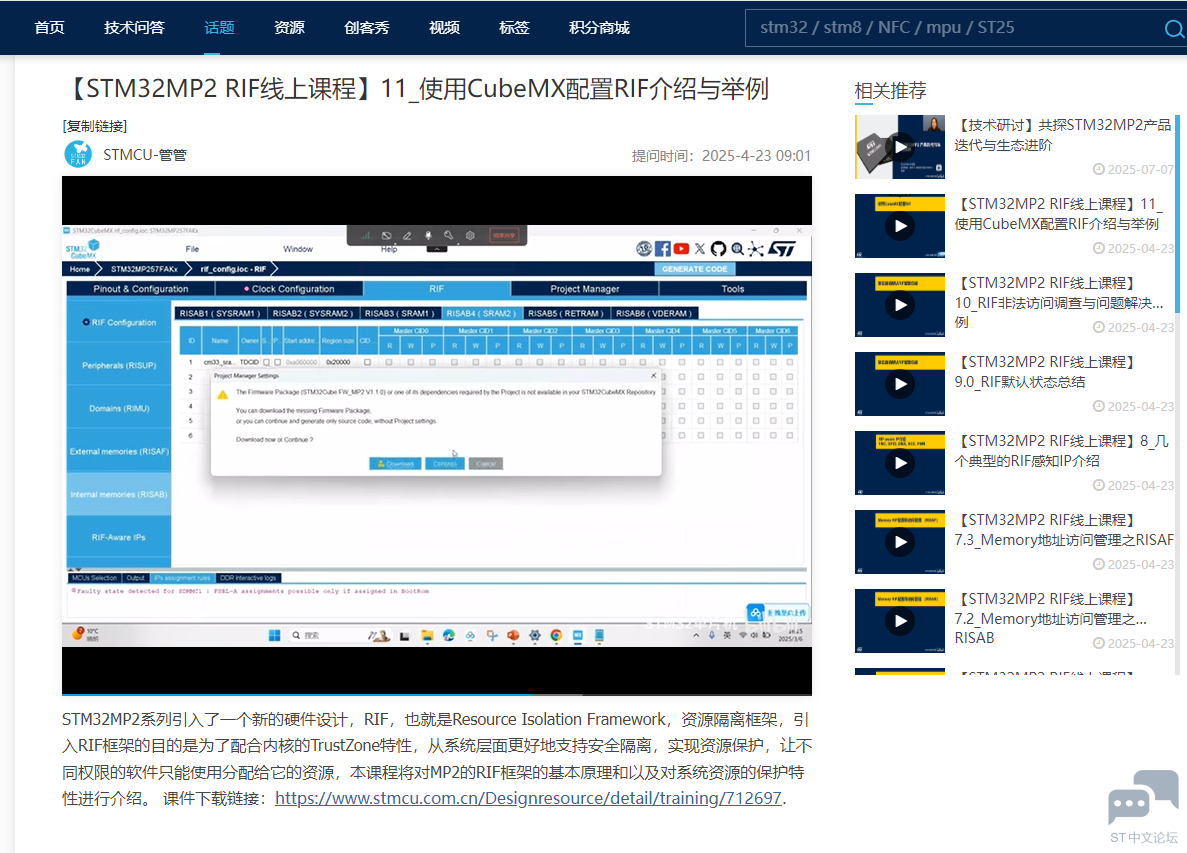
Task: Open link 7.3_Memory地址访问管理之RISAF
Action: point(1064,530)
